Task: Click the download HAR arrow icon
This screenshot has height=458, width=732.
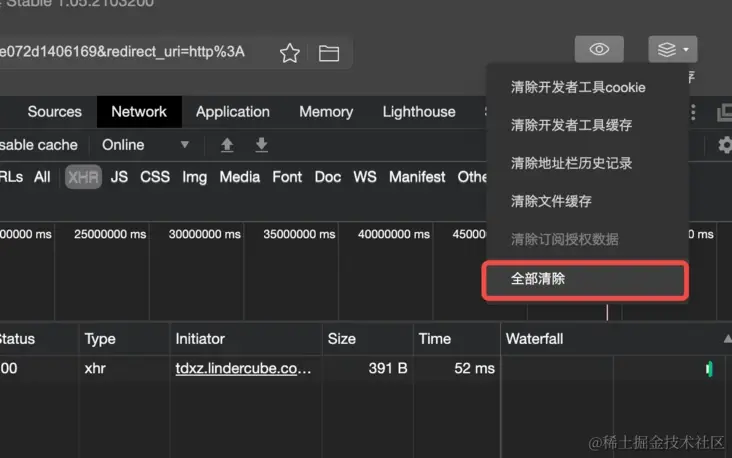Action: pos(261,145)
